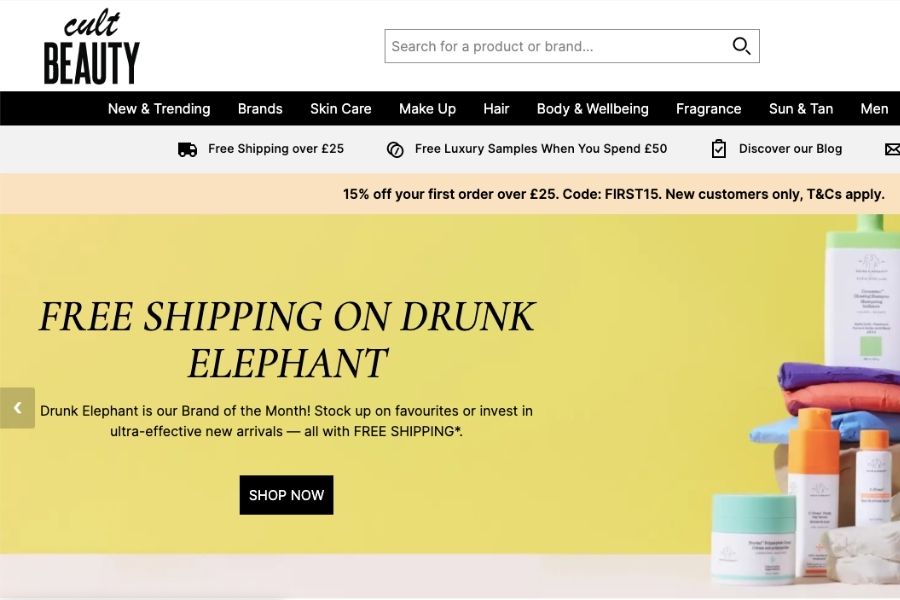Click the SHOP NOW button
The width and height of the screenshot is (900, 600).
point(286,494)
